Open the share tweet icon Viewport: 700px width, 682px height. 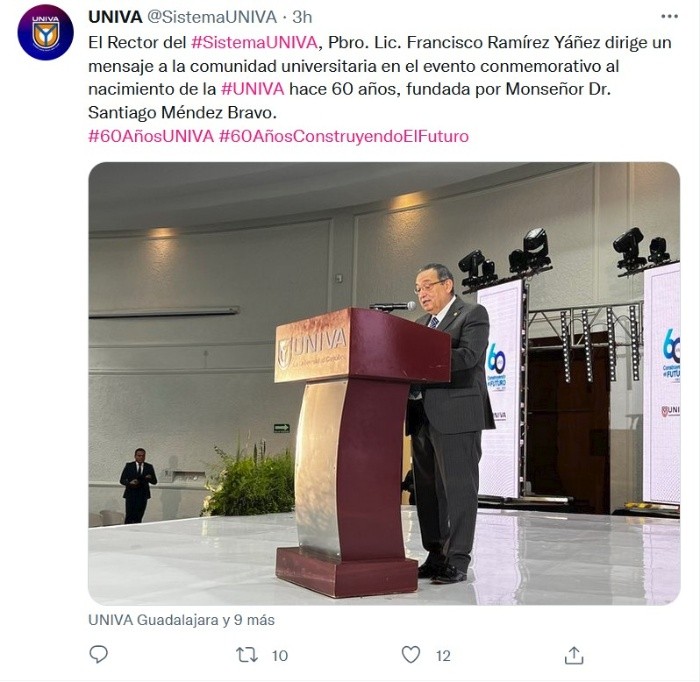pos(574,655)
